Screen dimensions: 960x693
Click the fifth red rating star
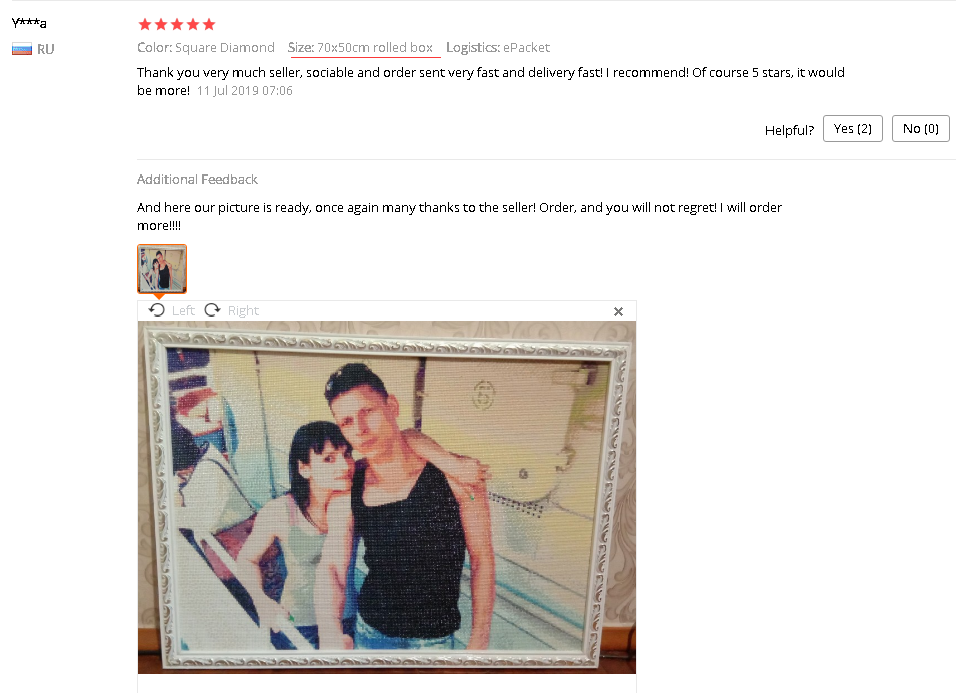point(209,24)
